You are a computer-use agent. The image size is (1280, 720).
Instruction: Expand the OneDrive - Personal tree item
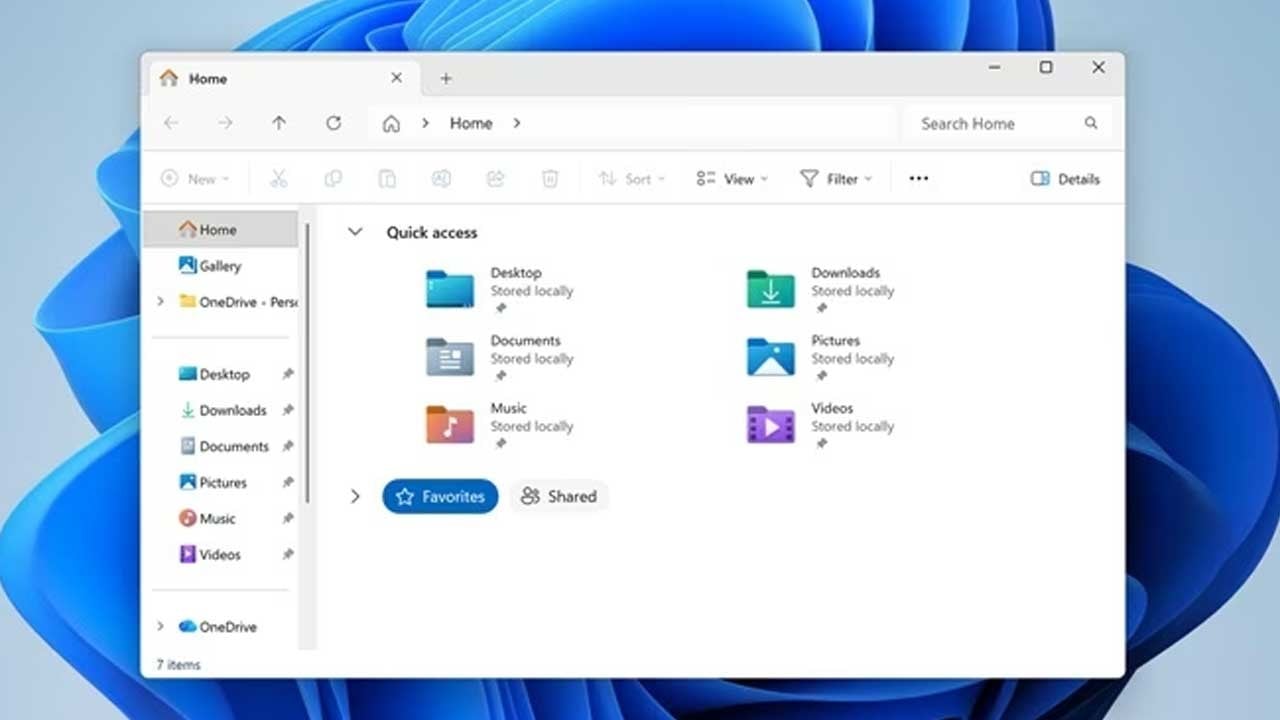point(162,302)
